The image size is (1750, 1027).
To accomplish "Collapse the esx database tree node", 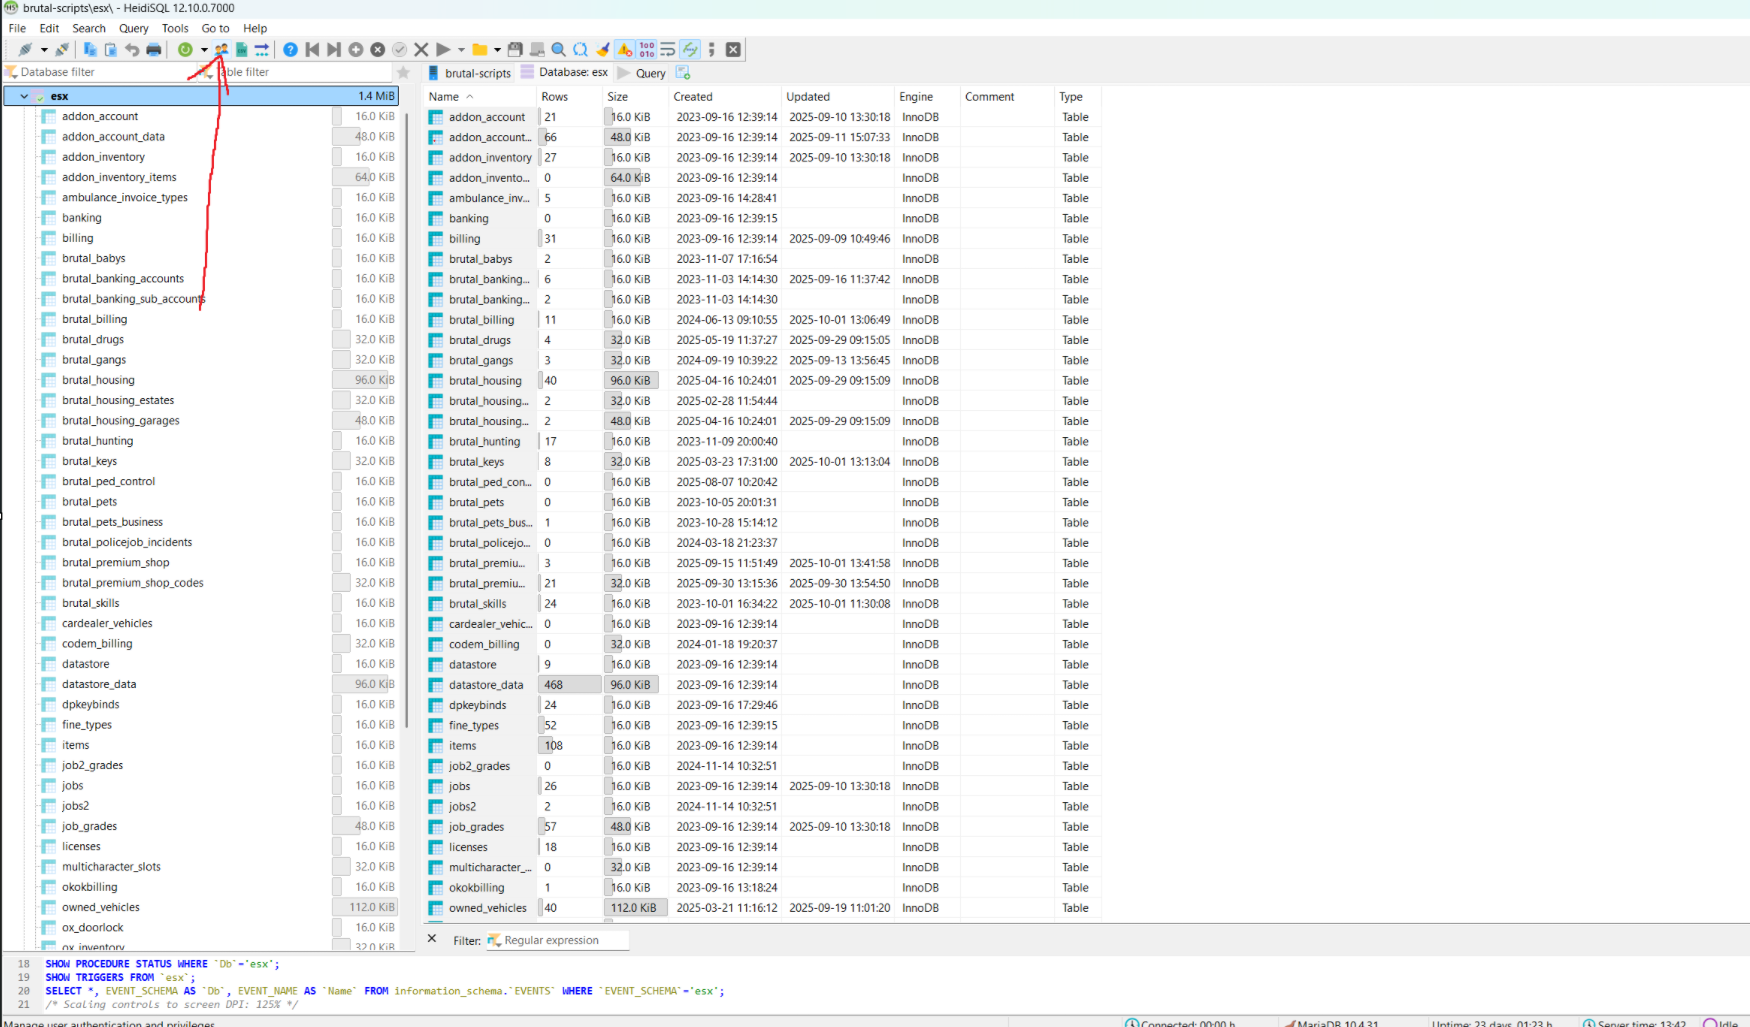I will (x=24, y=96).
